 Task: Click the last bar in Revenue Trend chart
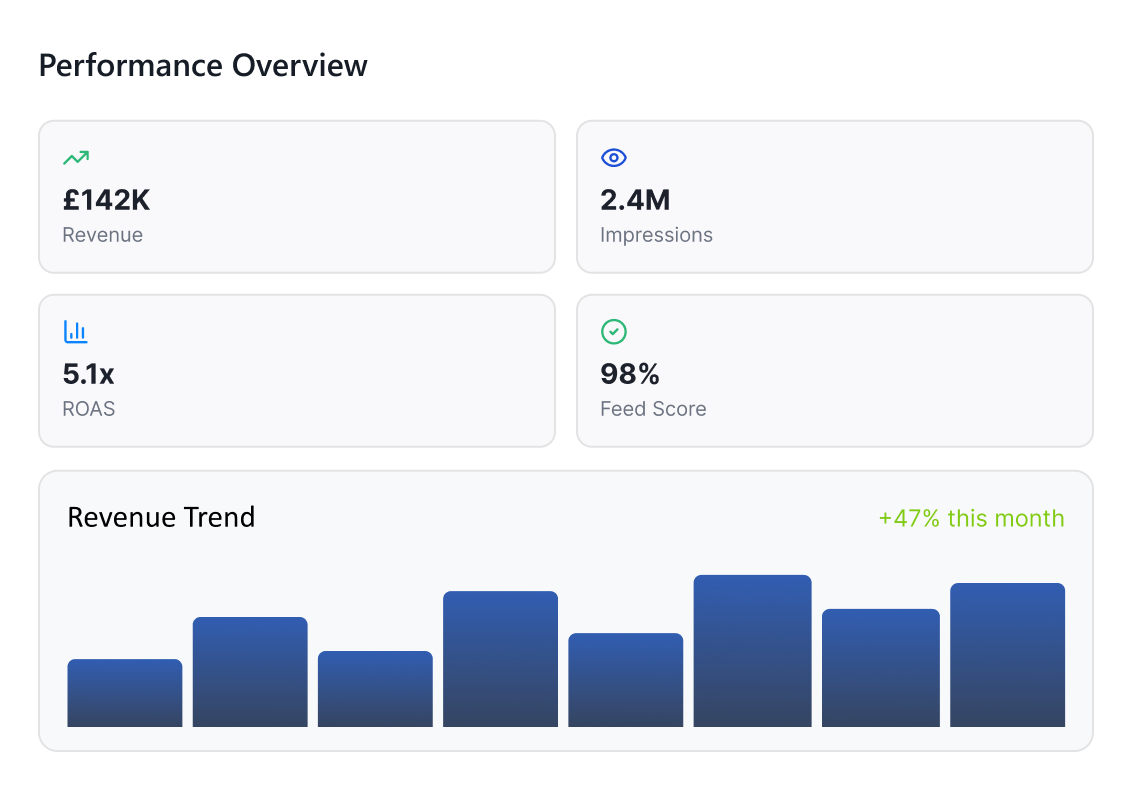point(1007,655)
